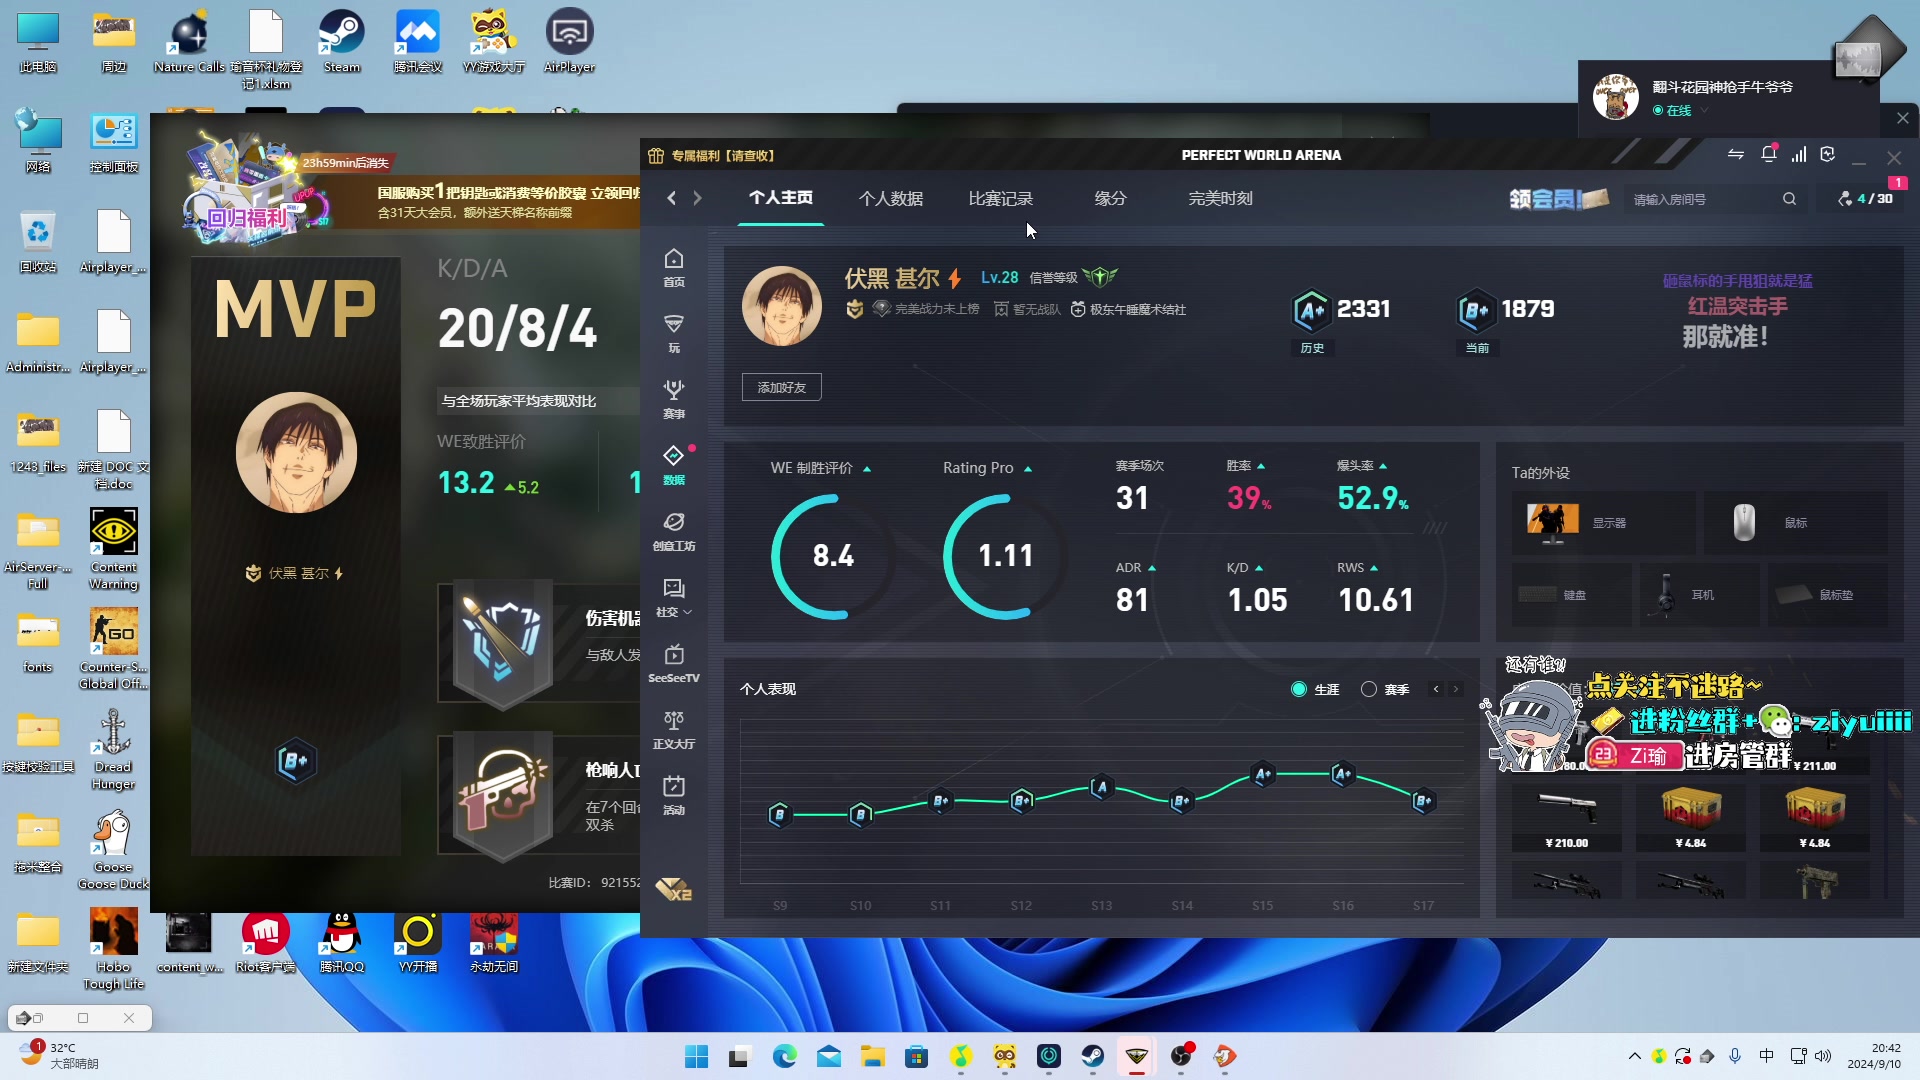Open the 腾讯QQ penguin desktop icon
Viewport: 1920px width, 1080px height.
pos(341,942)
